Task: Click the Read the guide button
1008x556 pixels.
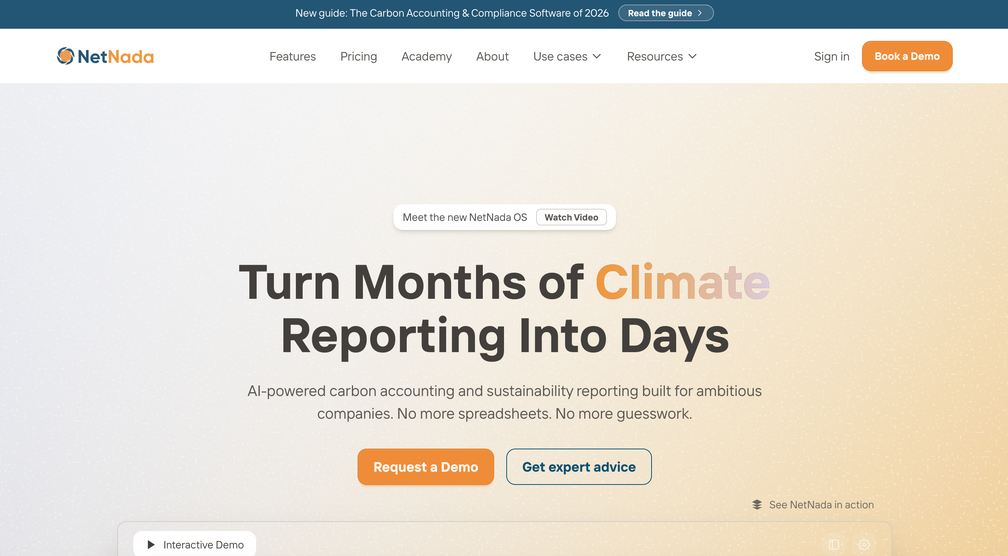Action: pyautogui.click(x=666, y=13)
